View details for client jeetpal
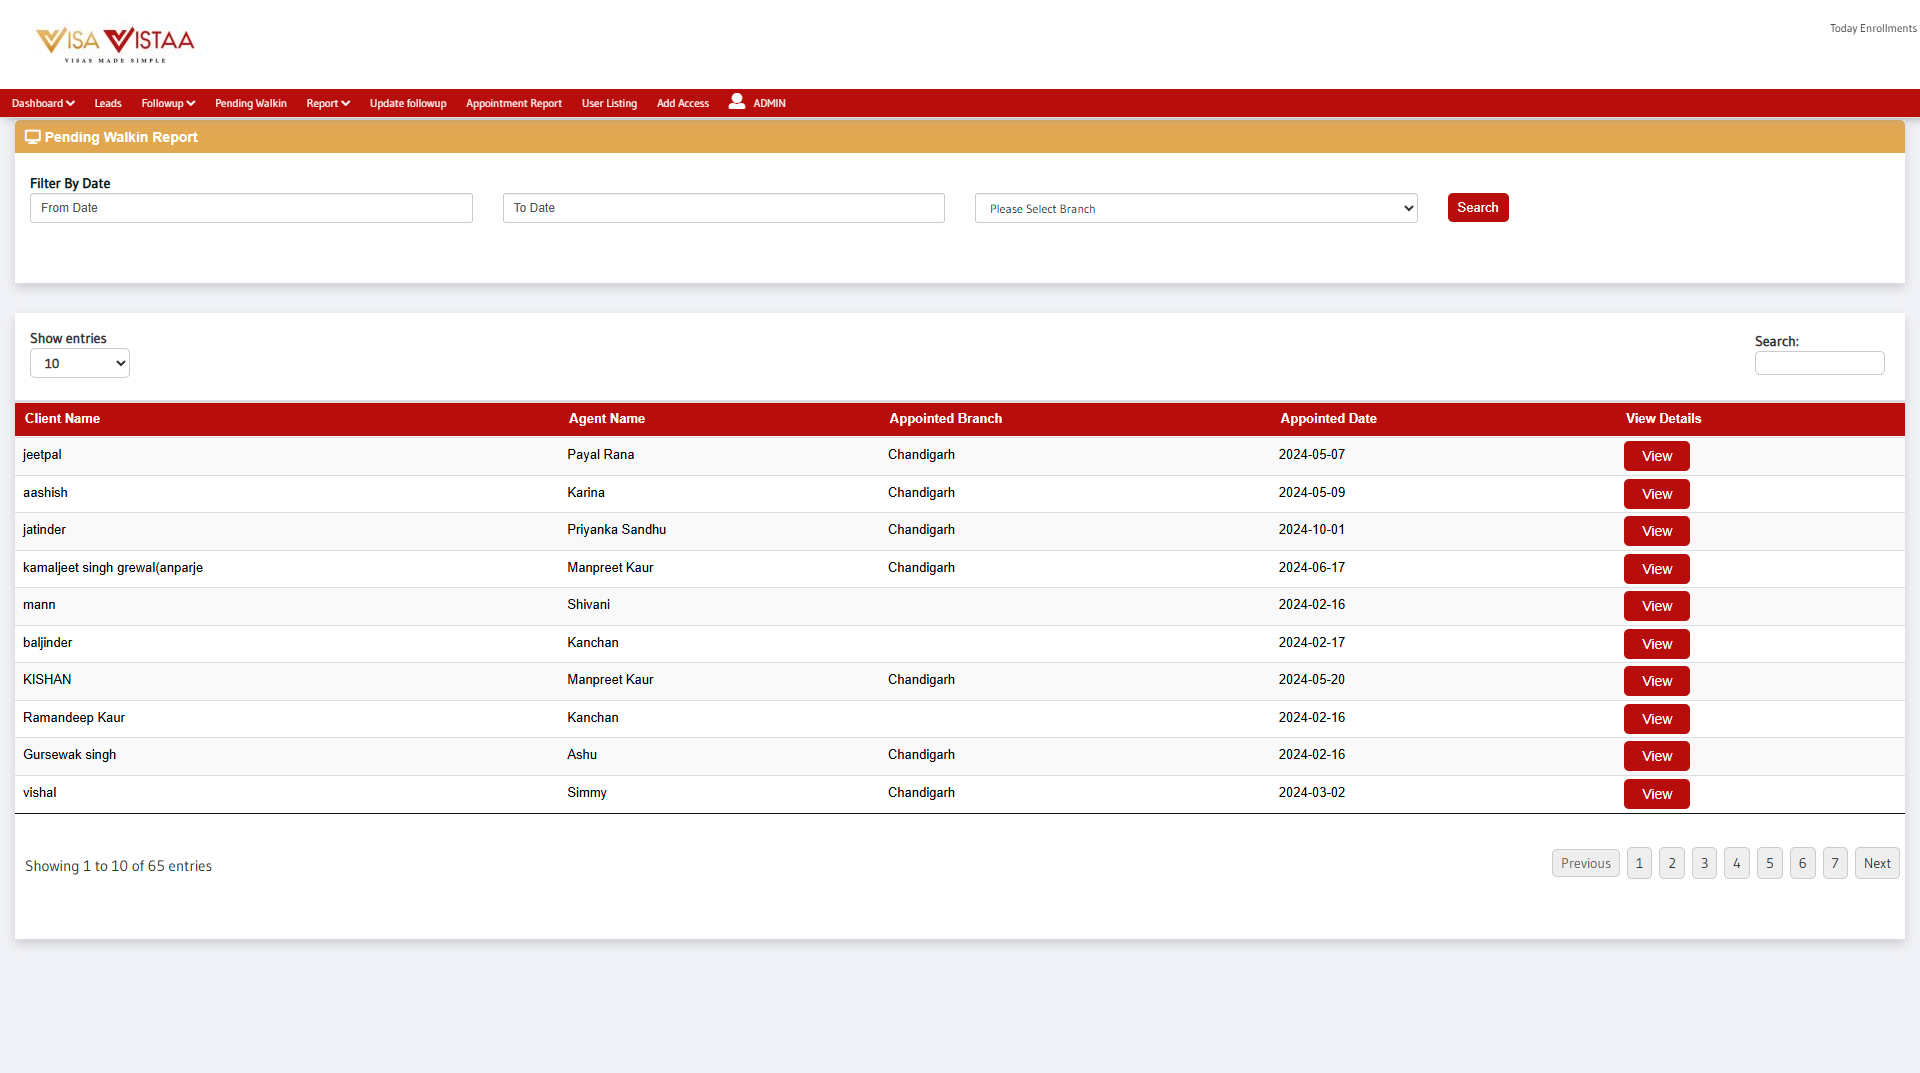This screenshot has height=1073, width=1920. tap(1656, 456)
